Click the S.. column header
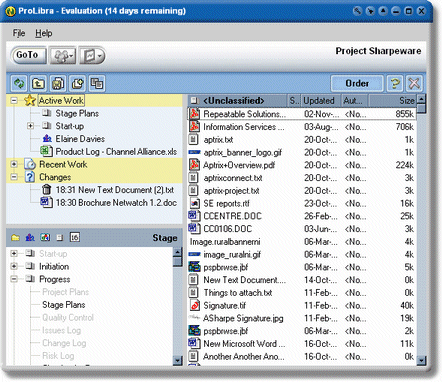Image resolution: width=442 pixels, height=382 pixels. [x=294, y=100]
